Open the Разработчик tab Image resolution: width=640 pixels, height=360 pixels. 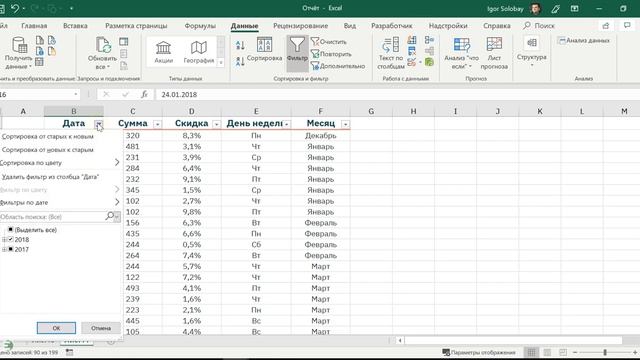pos(391,26)
